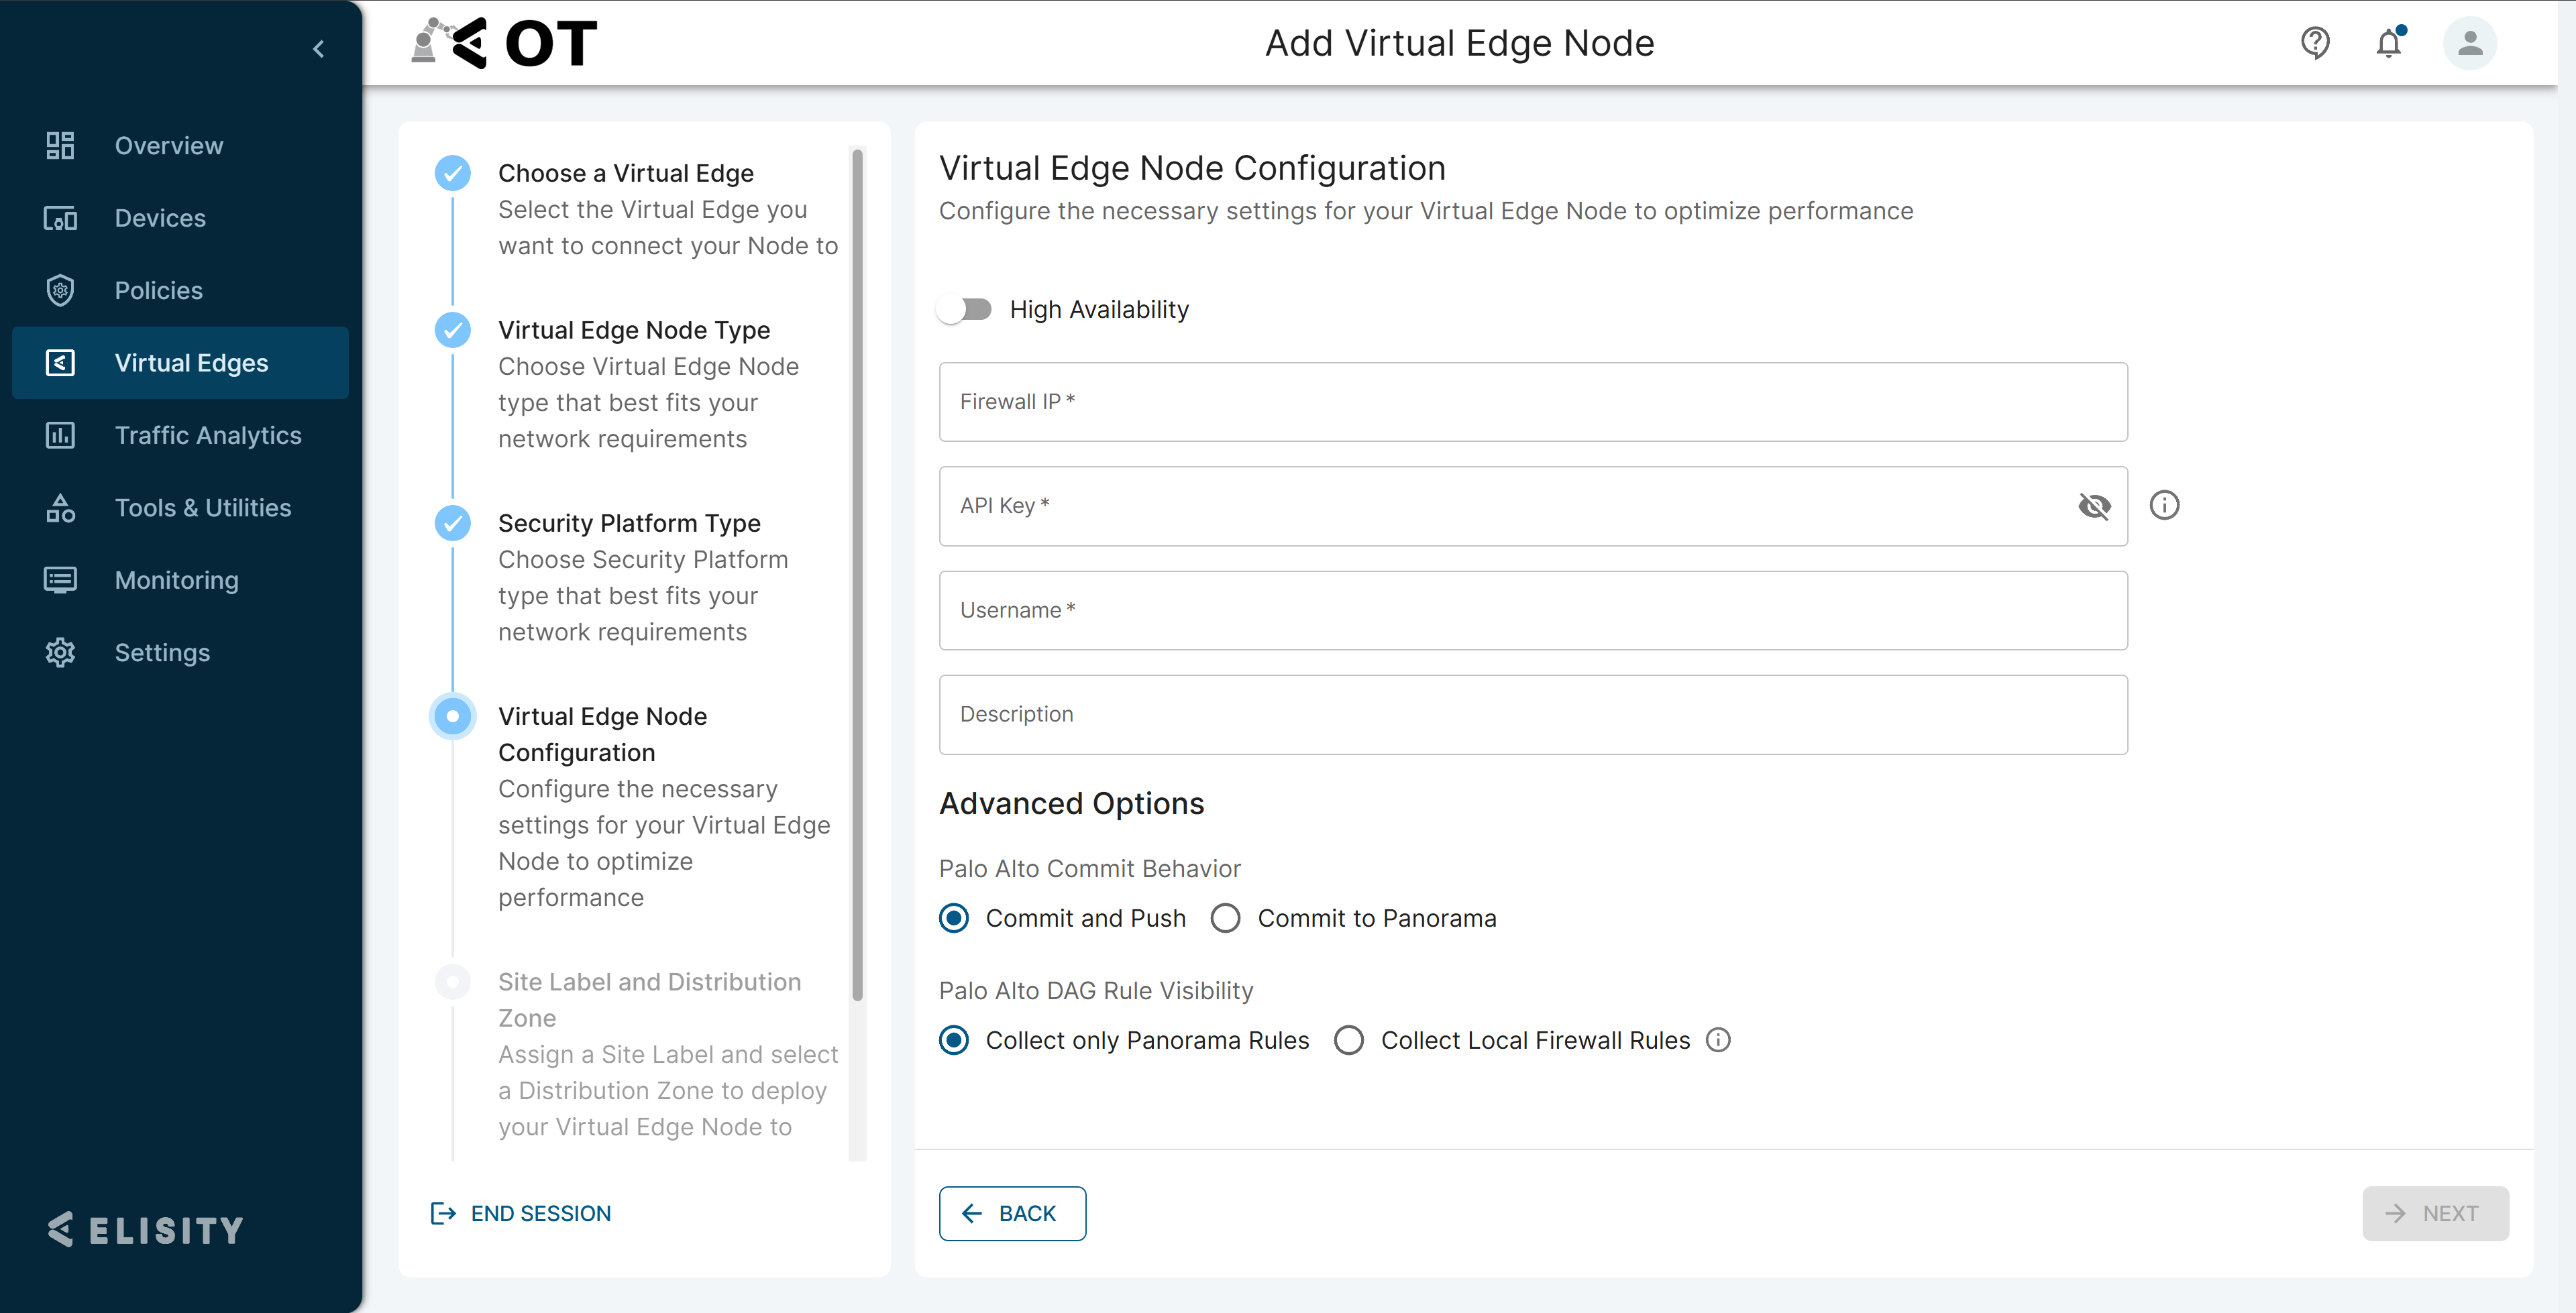Click the Overview dashboard icon
This screenshot has width=2576, height=1313.
[x=60, y=145]
